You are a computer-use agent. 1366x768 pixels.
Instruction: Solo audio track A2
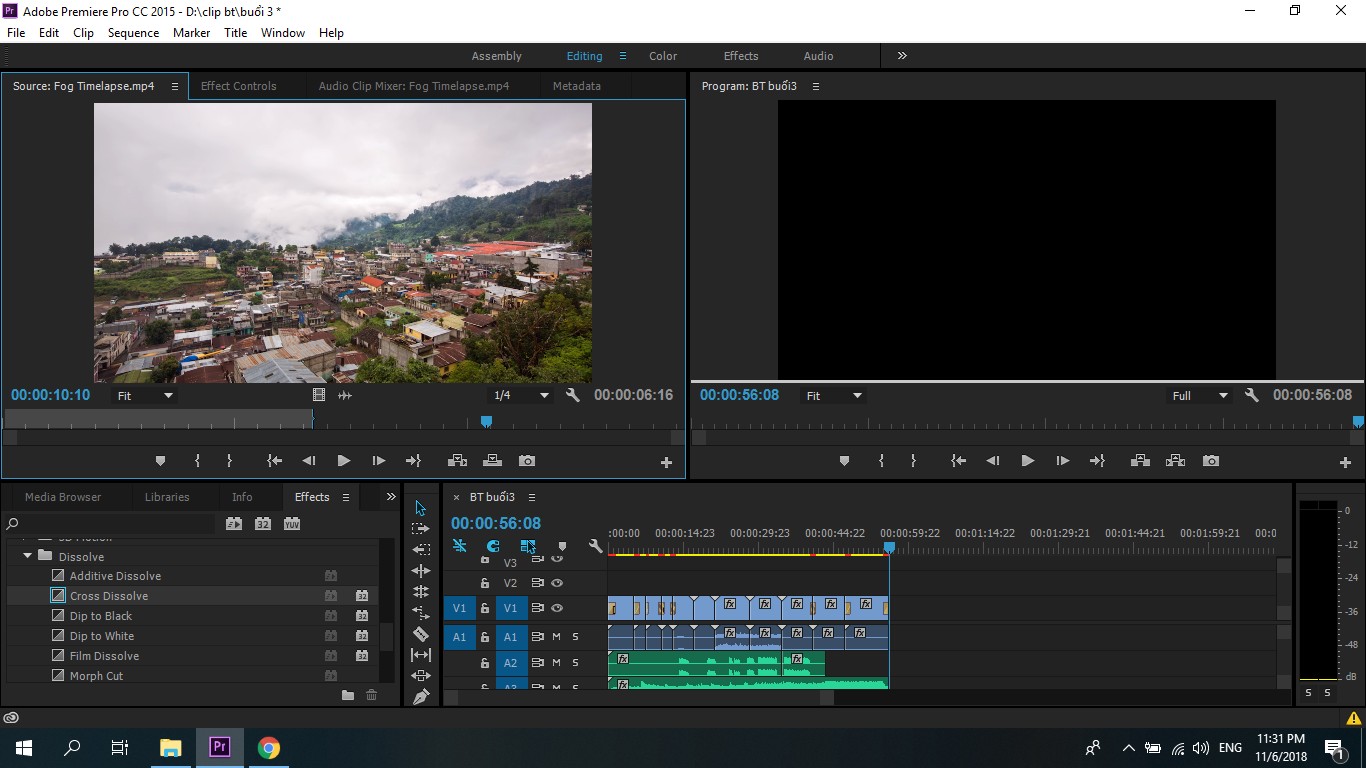point(575,663)
